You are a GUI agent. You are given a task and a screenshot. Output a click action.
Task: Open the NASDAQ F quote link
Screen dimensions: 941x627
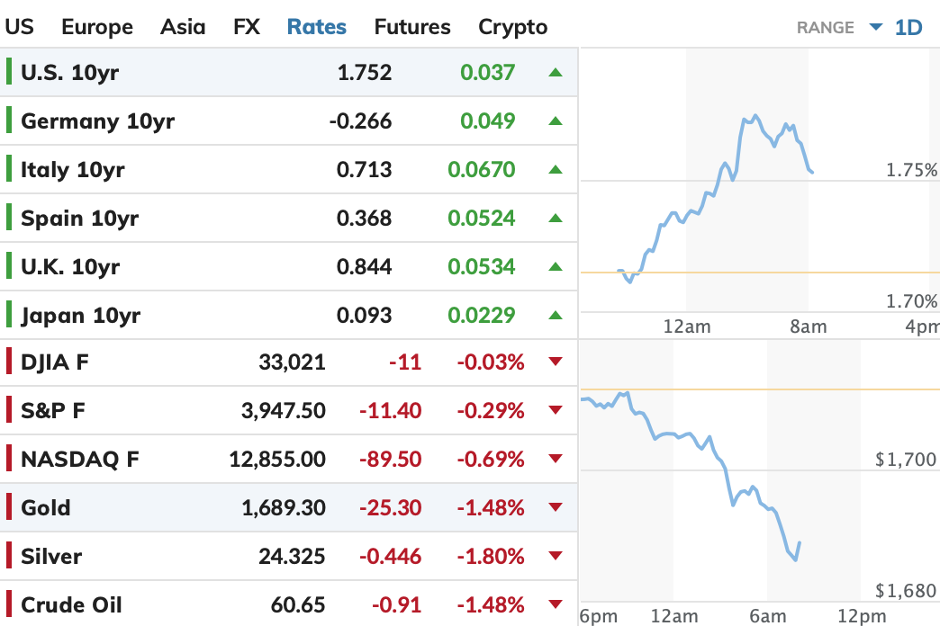click(x=80, y=459)
